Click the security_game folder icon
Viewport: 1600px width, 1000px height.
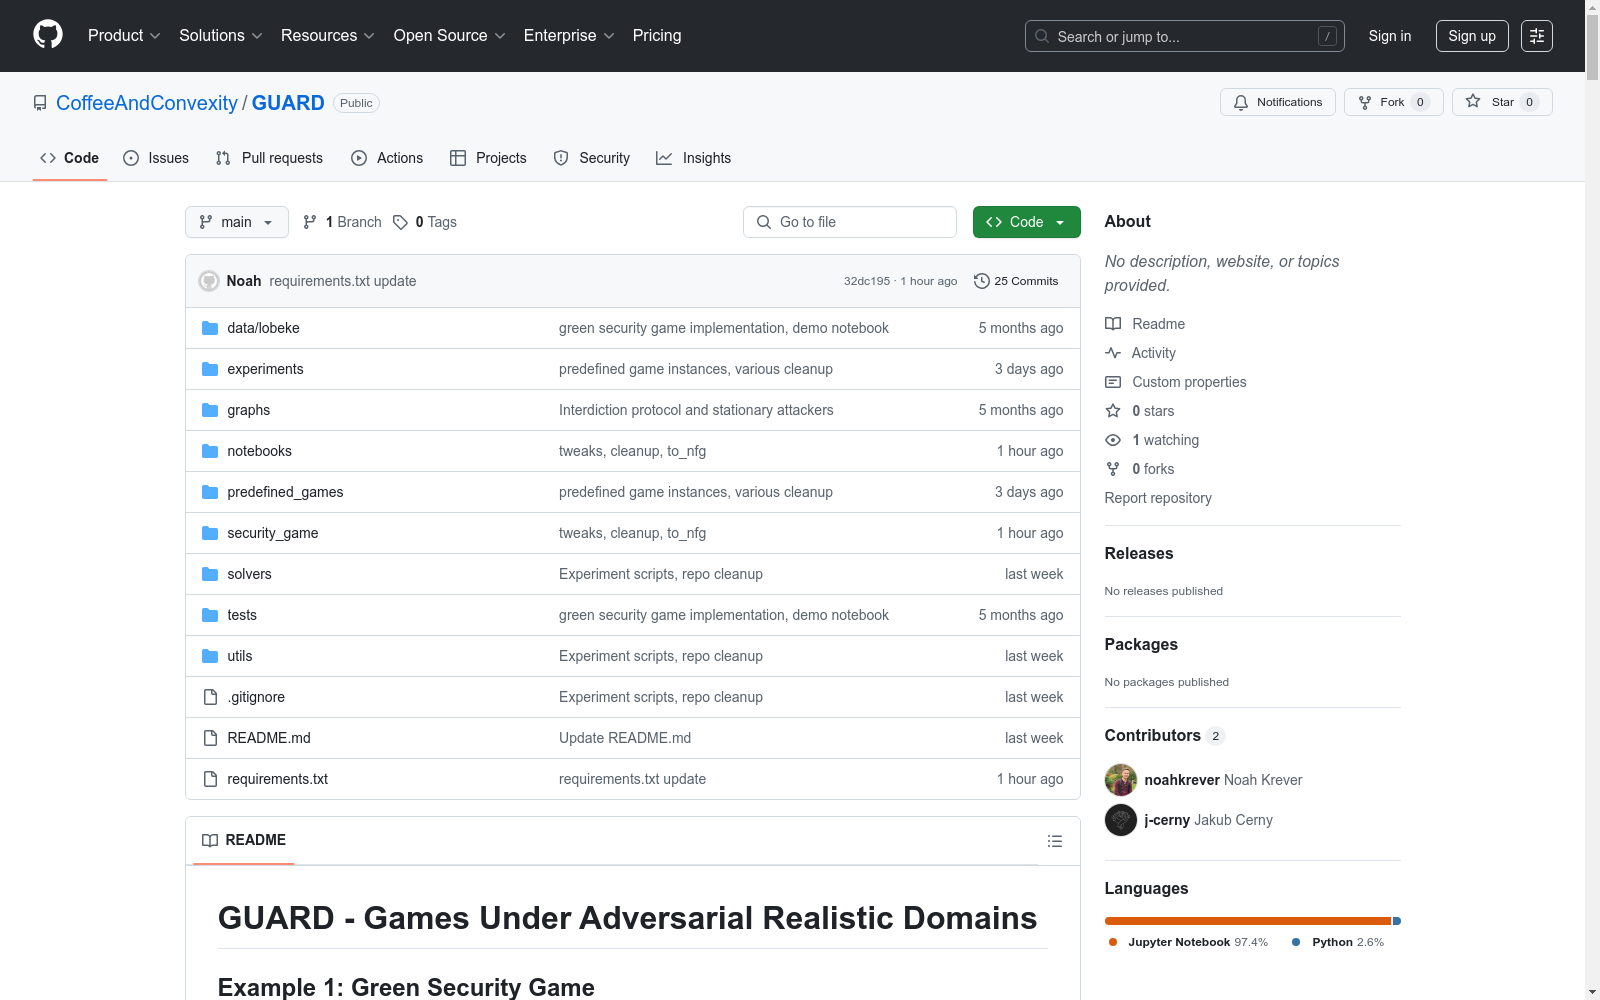click(x=210, y=533)
